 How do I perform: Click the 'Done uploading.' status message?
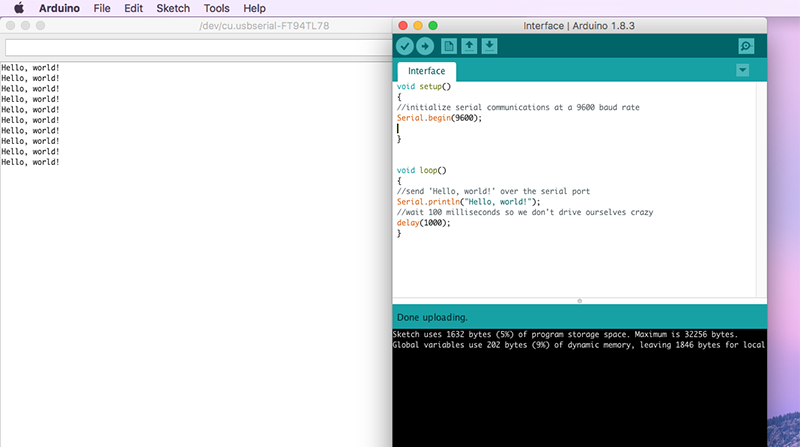point(432,317)
